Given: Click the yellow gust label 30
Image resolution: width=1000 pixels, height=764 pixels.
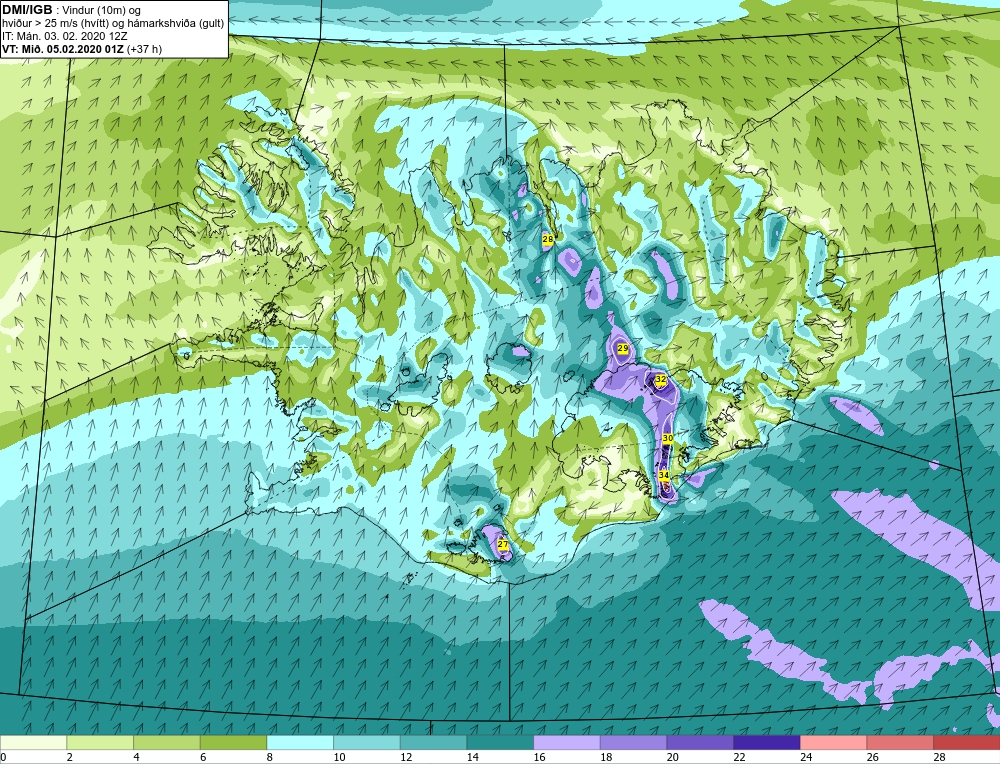Looking at the screenshot, I should pos(668,438).
